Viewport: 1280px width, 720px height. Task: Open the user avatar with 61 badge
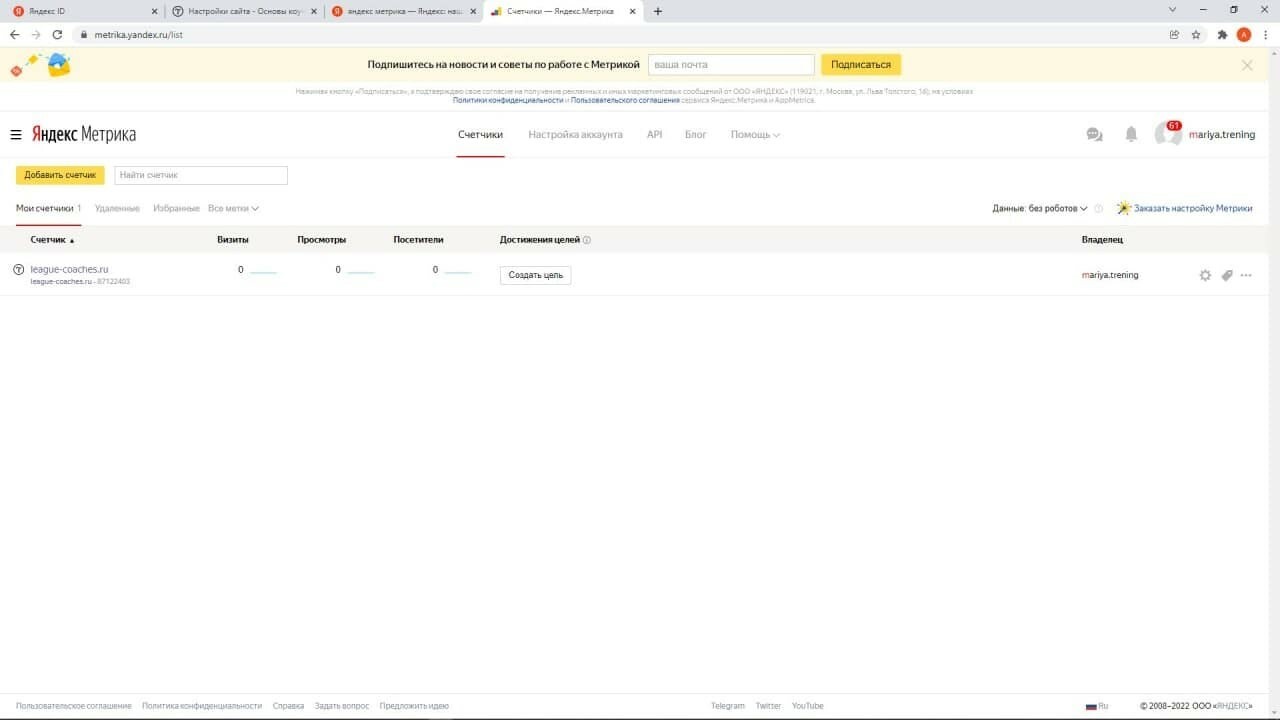pyautogui.click(x=1167, y=134)
